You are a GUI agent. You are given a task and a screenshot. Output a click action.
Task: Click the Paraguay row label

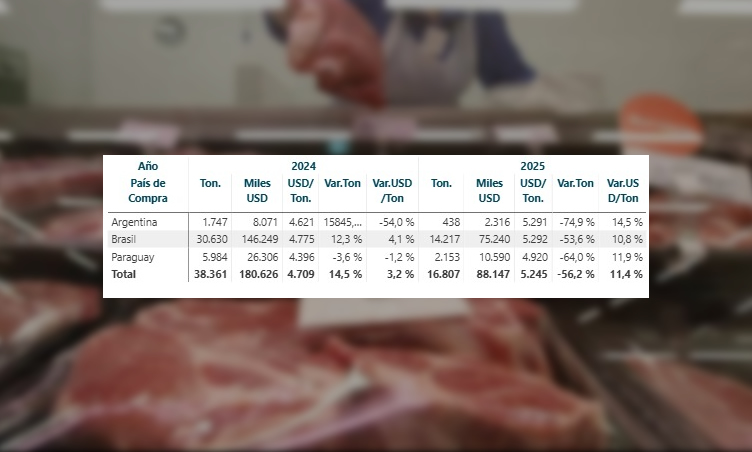click(x=133, y=257)
